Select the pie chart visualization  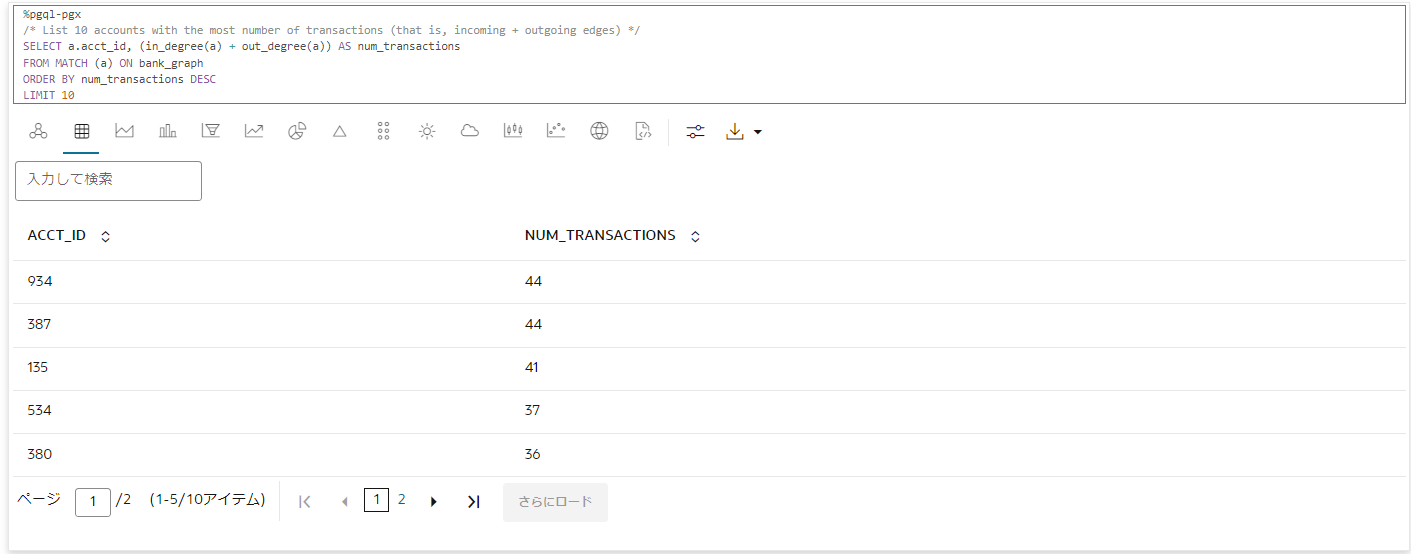tap(297, 131)
